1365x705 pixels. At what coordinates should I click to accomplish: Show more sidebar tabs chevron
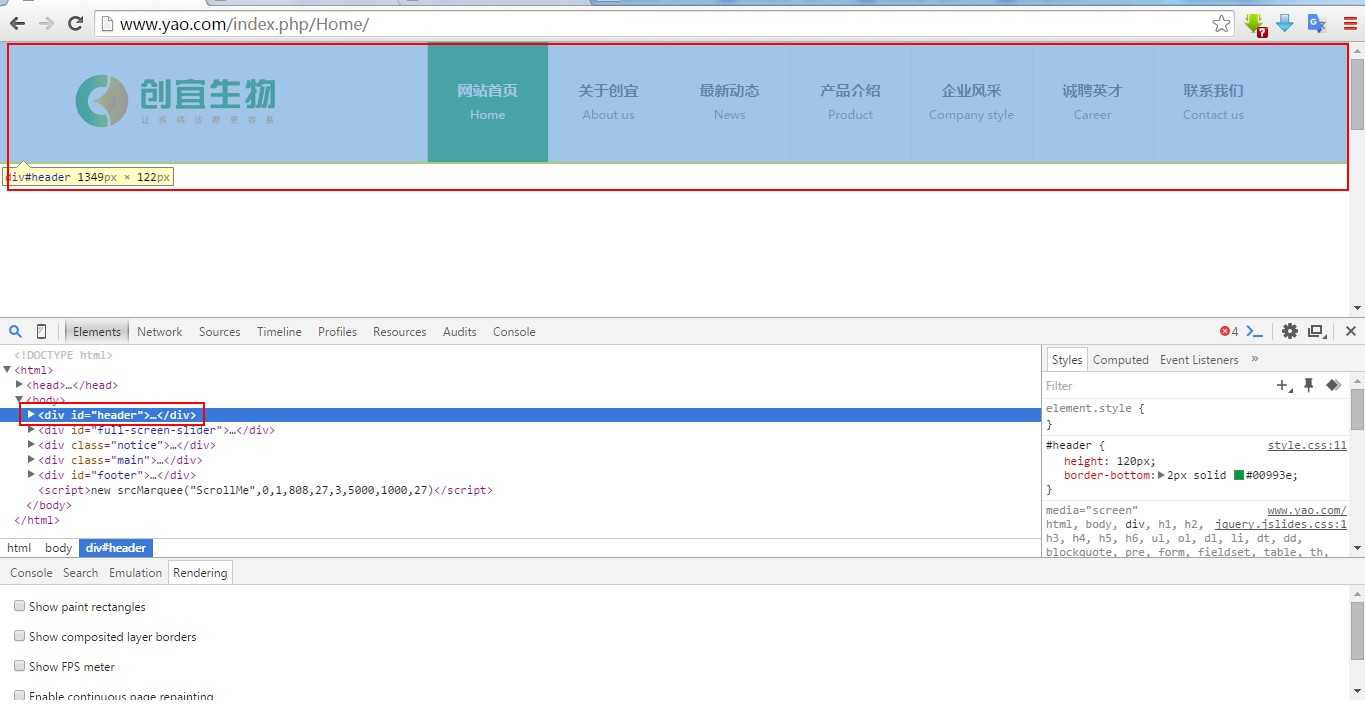point(1255,359)
